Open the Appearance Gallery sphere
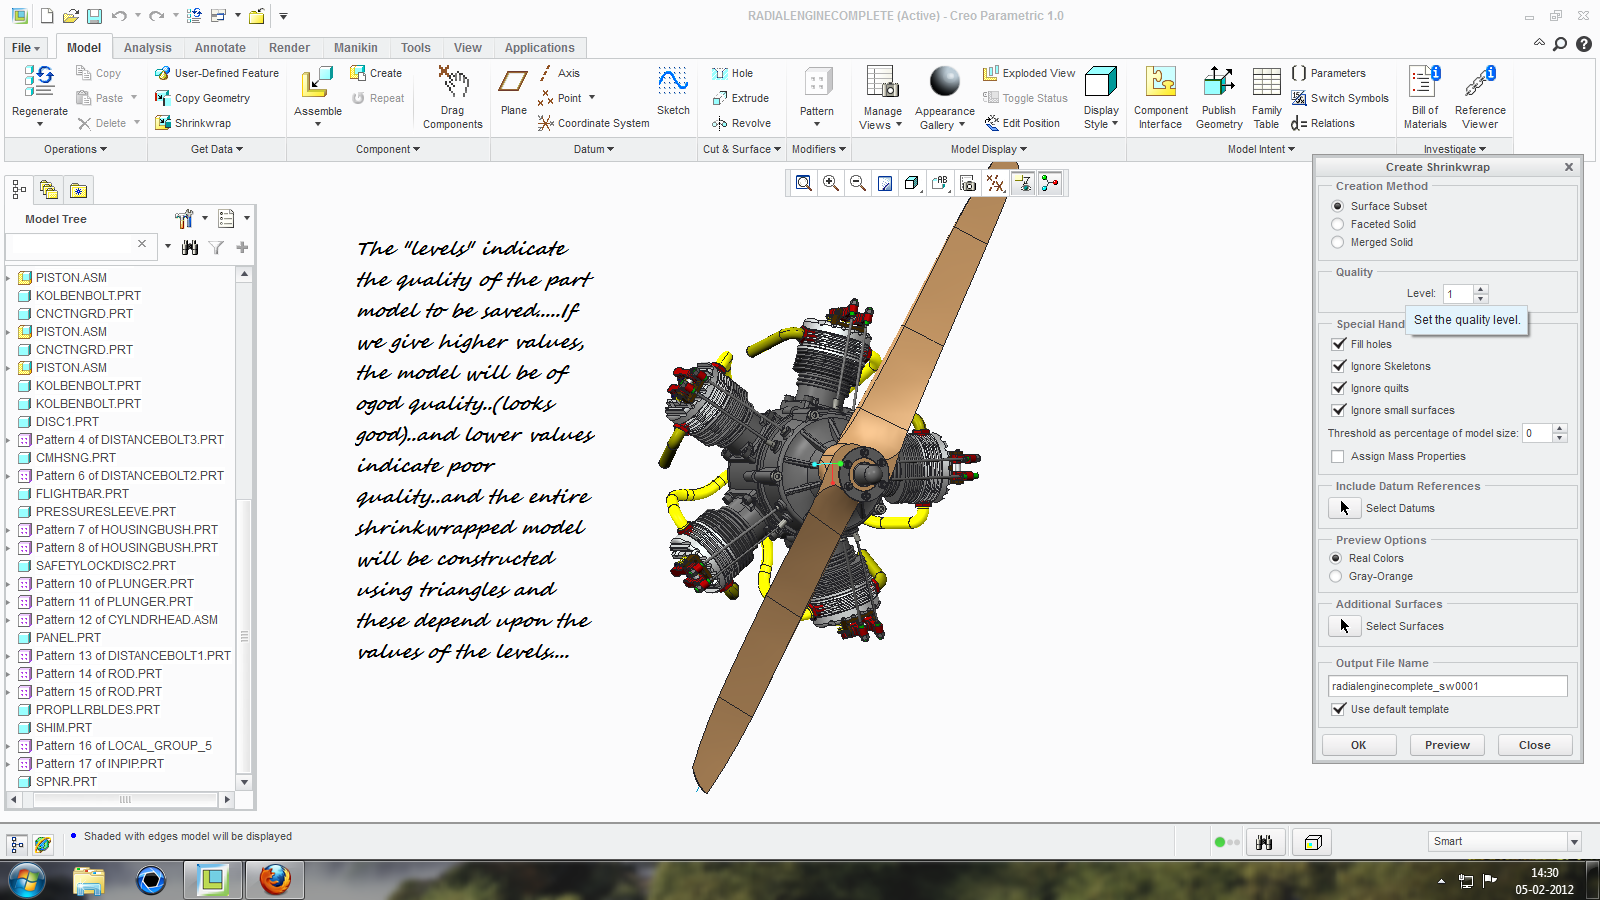This screenshot has width=1600, height=900. coord(944,82)
